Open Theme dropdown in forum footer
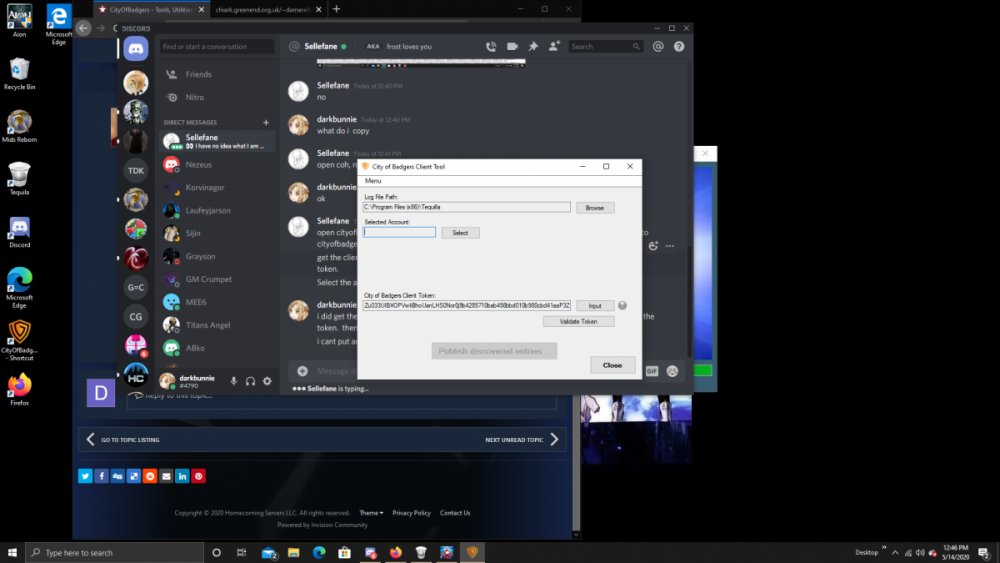1000x563 pixels. pyautogui.click(x=371, y=513)
